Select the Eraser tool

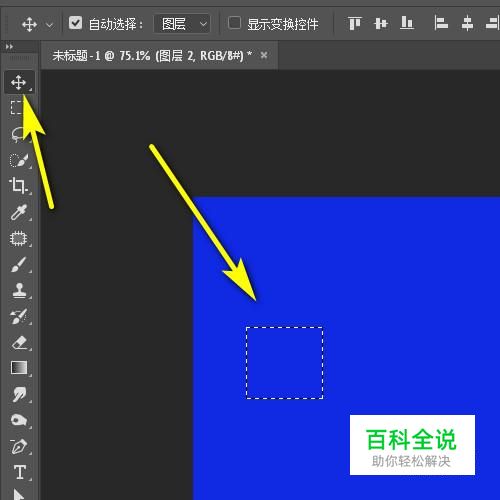point(19,342)
